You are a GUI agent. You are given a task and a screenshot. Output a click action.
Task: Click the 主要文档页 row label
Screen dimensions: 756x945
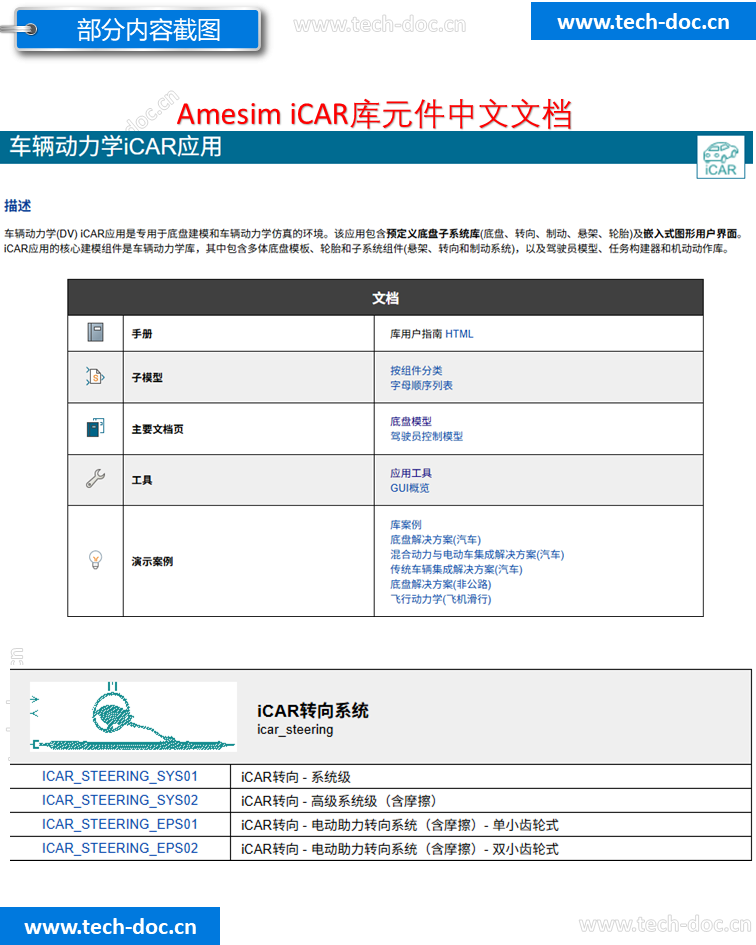pos(157,429)
